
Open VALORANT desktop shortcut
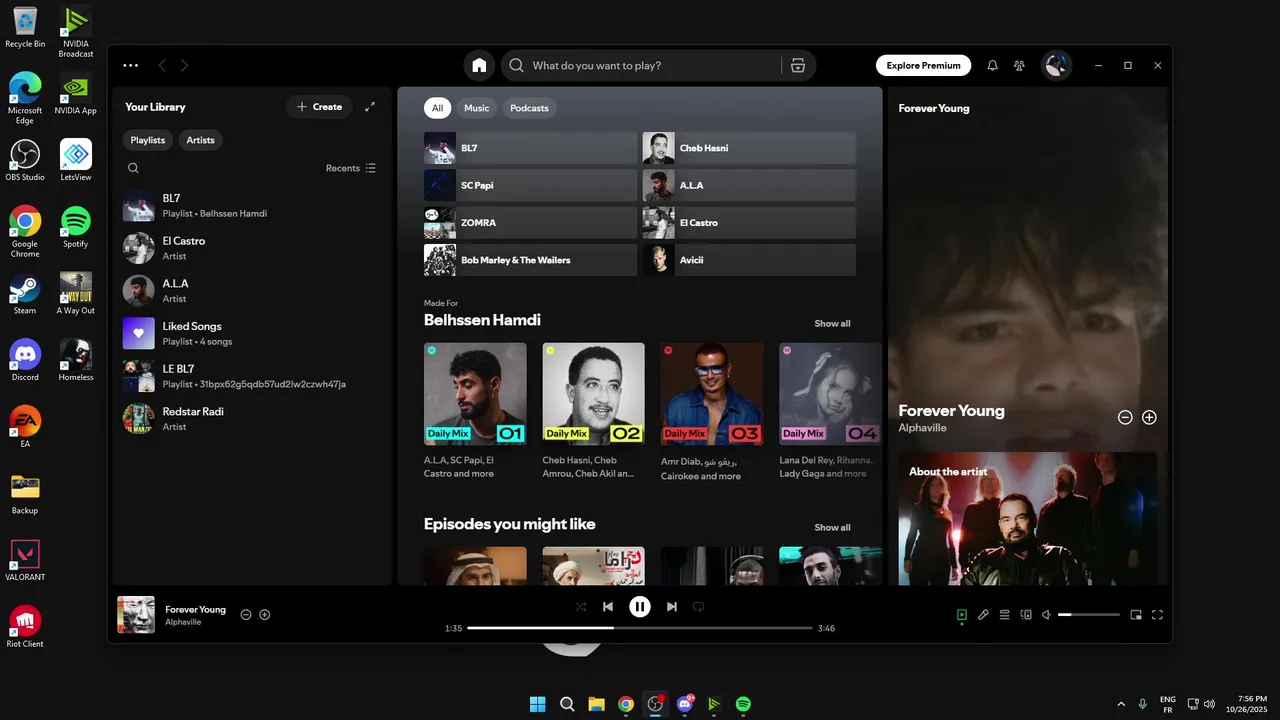25,560
